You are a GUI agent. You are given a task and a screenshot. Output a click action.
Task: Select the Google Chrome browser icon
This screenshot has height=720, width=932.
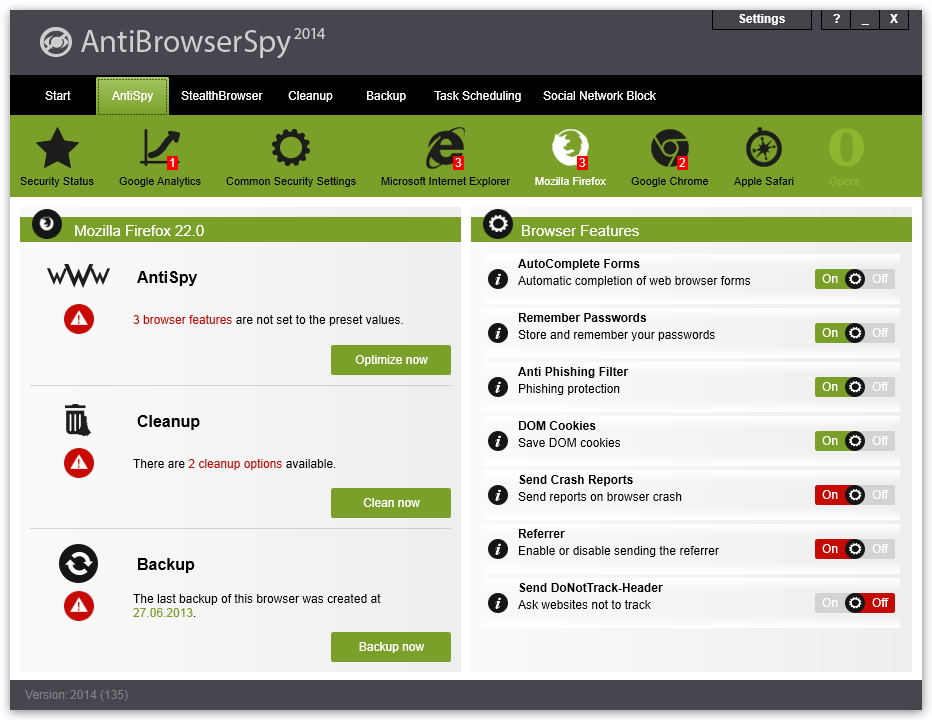pyautogui.click(x=669, y=149)
